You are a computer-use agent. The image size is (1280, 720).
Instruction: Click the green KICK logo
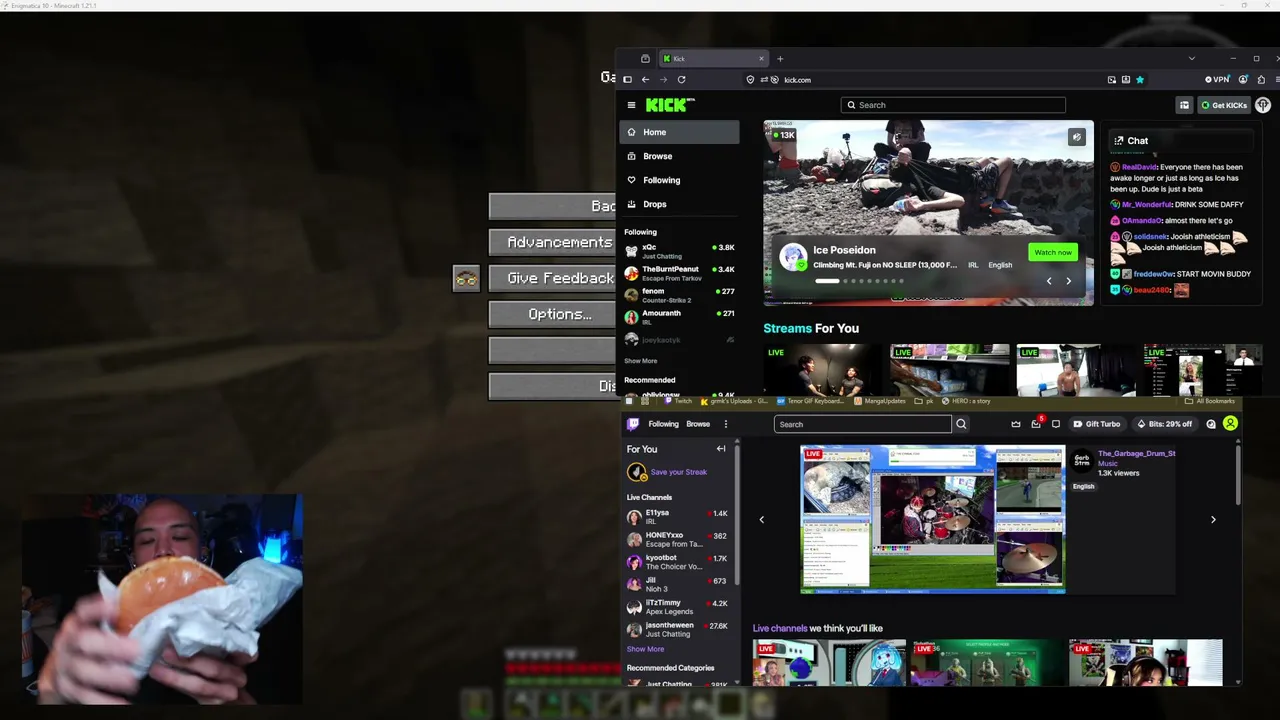pyautogui.click(x=669, y=105)
